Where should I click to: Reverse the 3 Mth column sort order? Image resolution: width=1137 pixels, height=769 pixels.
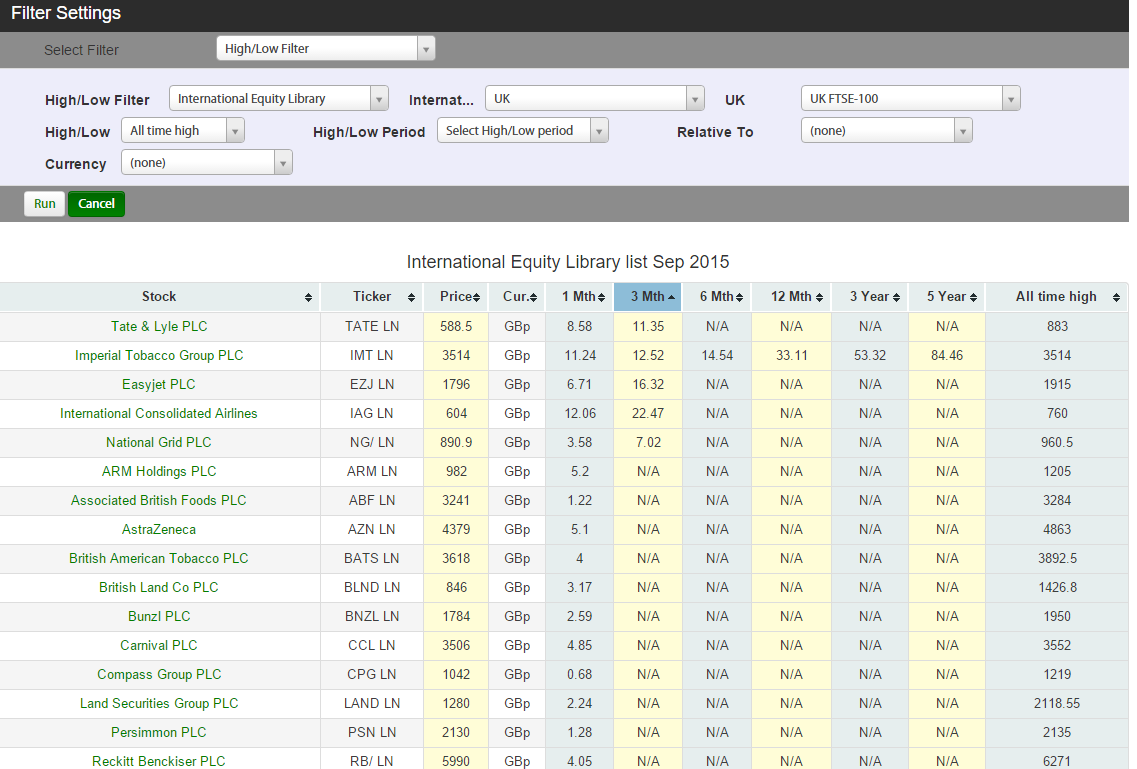coord(671,297)
